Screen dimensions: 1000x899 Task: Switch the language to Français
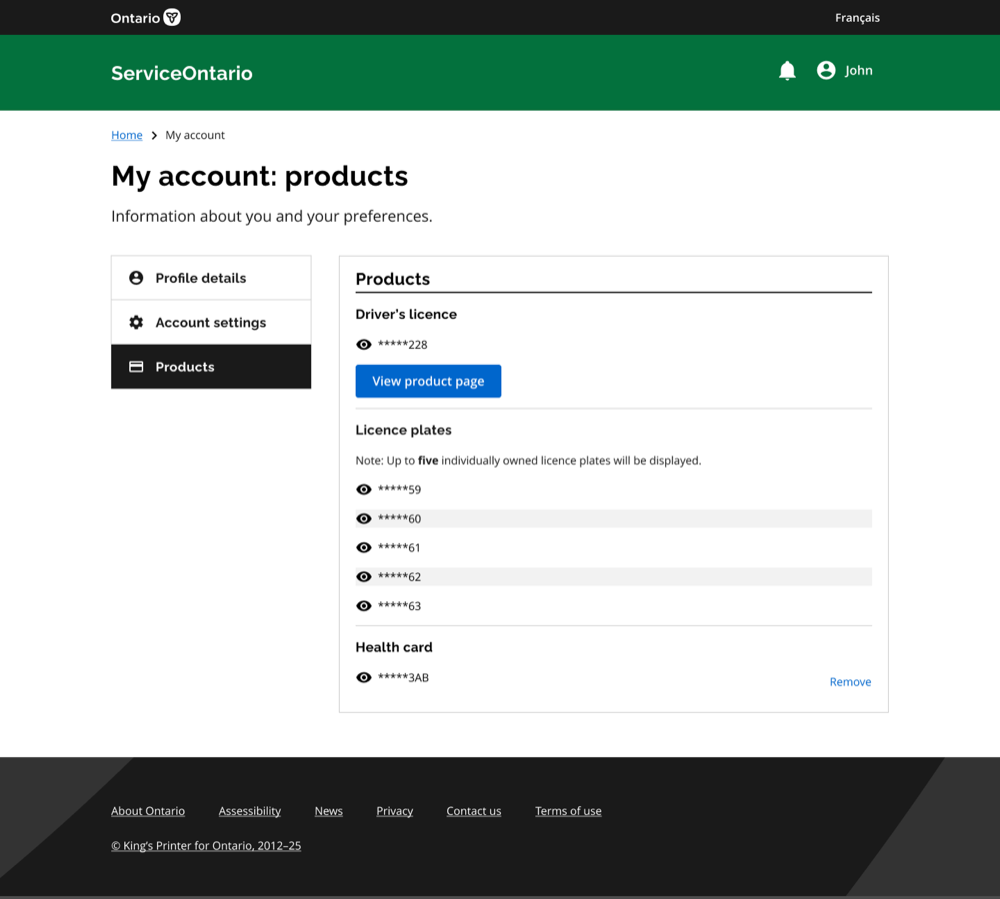tap(857, 18)
